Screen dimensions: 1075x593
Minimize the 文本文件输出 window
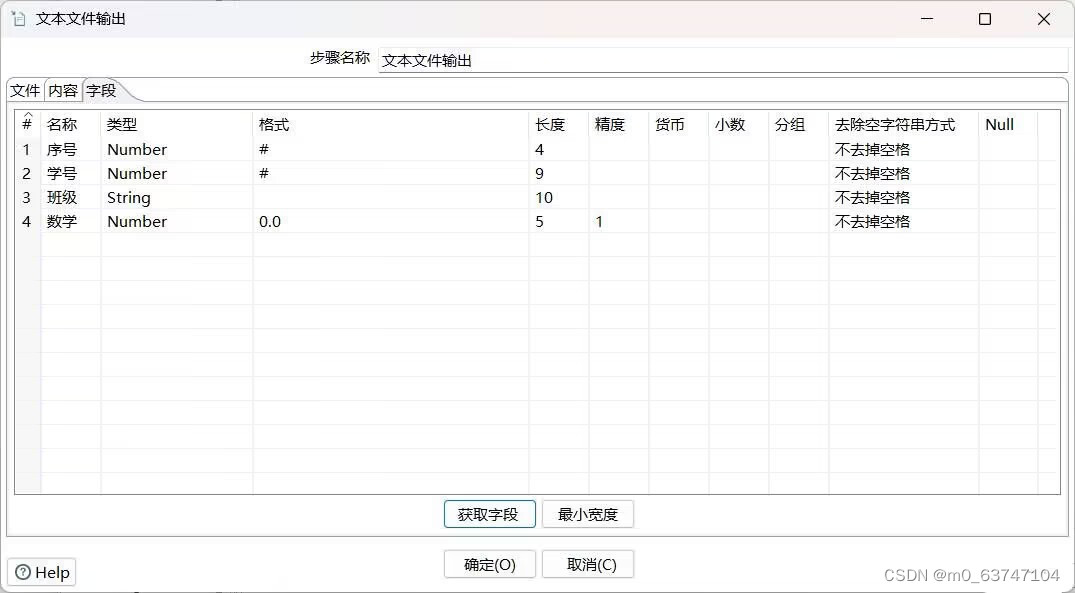coord(926,19)
